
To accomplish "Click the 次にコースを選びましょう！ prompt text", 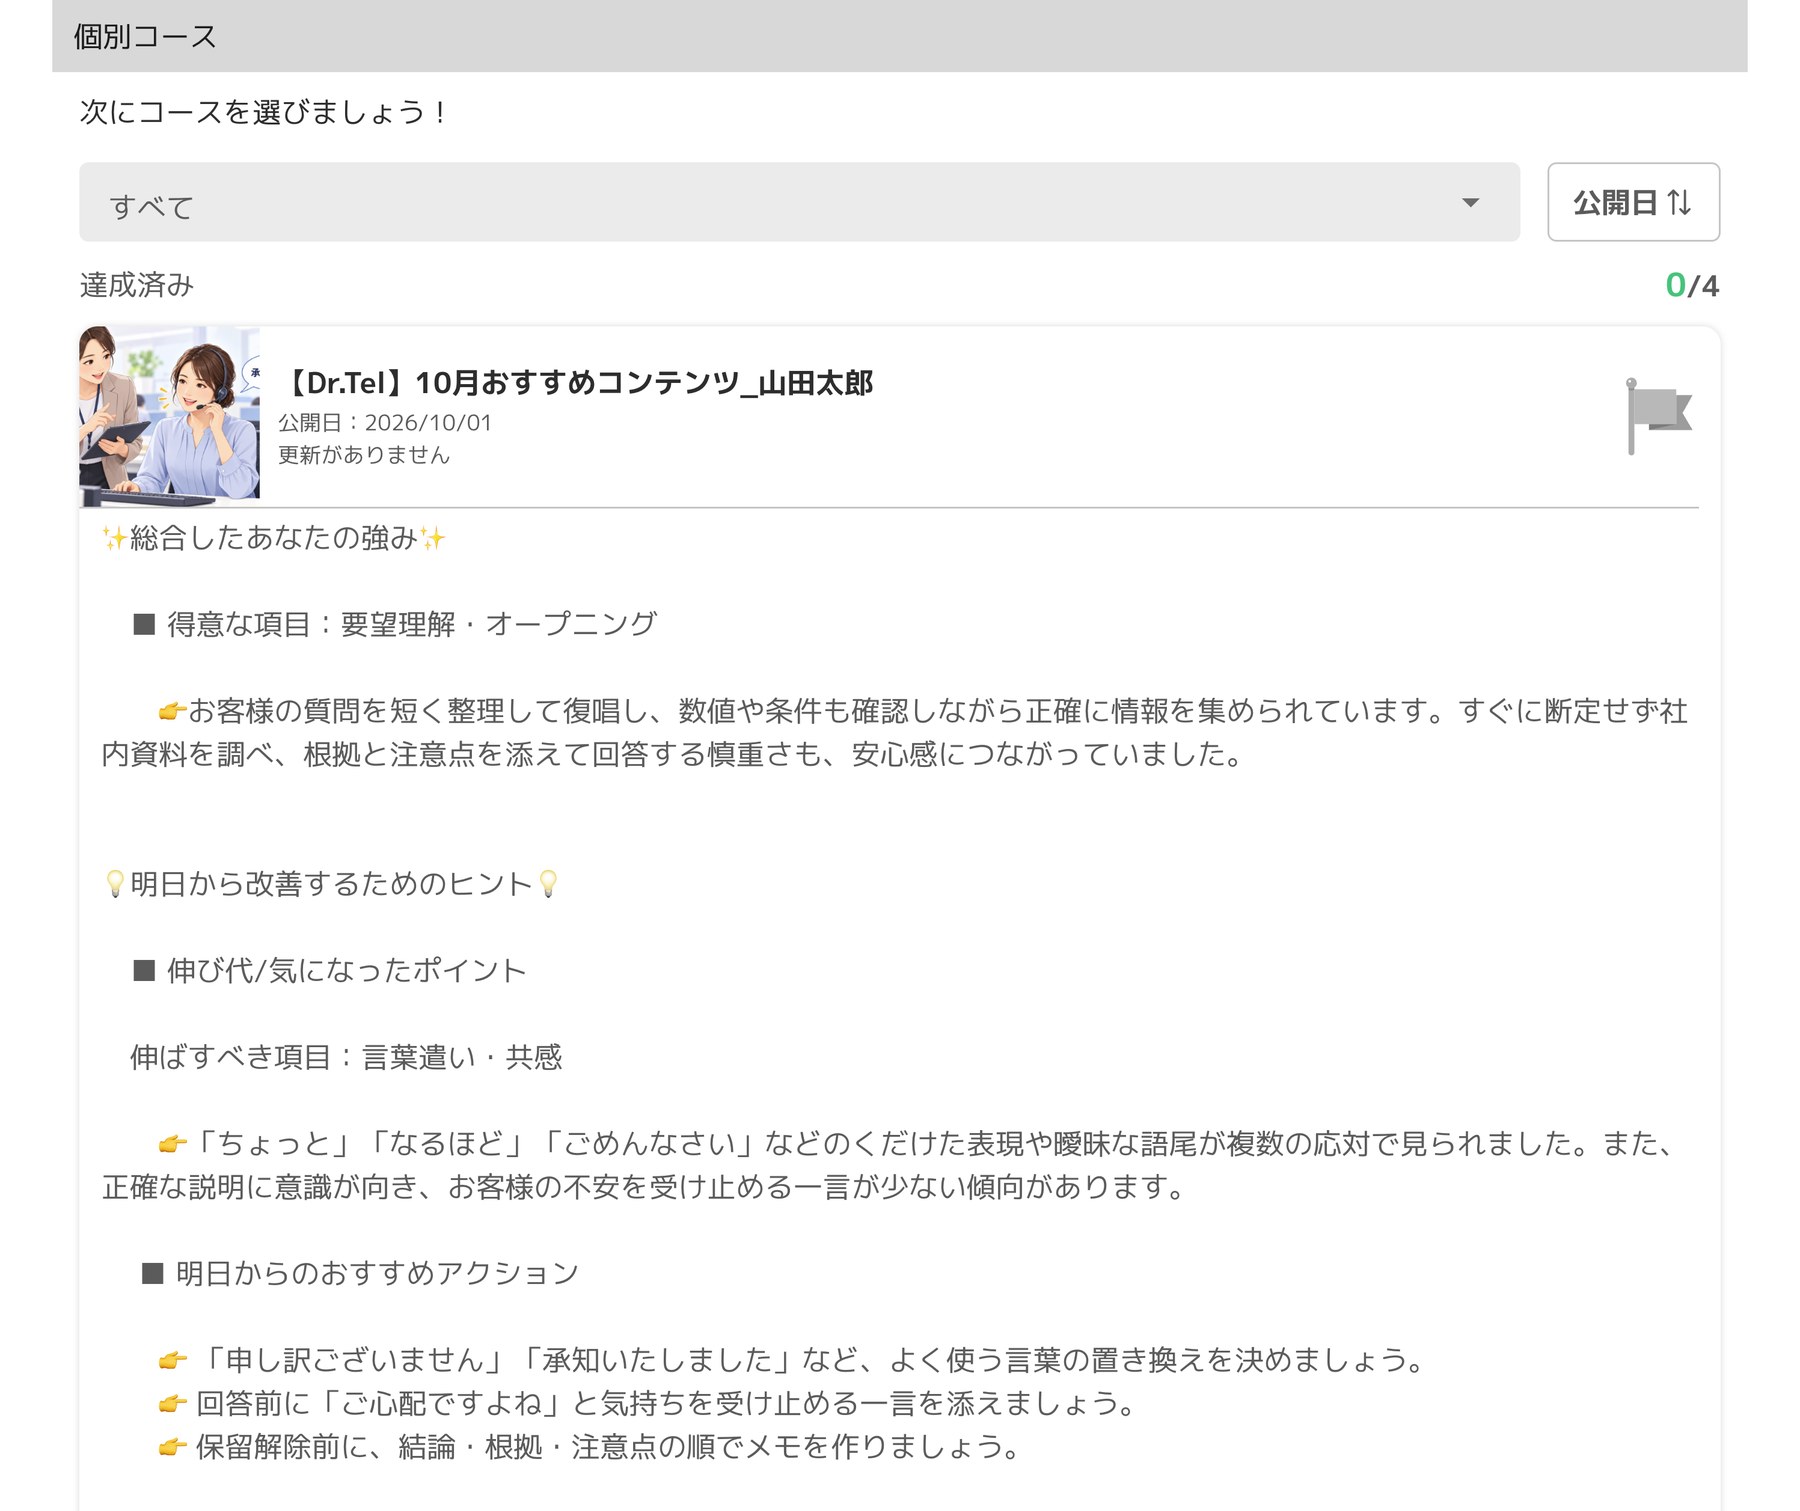I will tap(264, 112).
